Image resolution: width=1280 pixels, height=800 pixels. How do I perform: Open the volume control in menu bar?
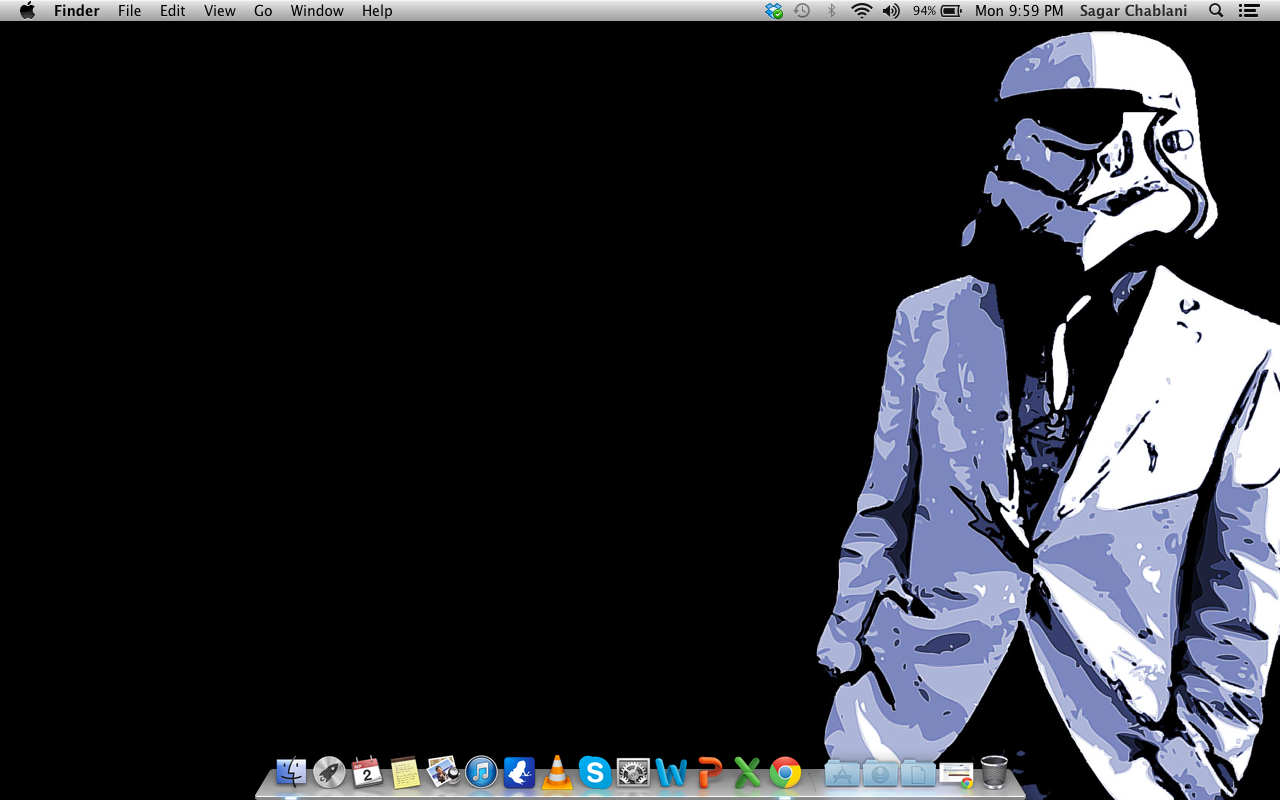click(x=891, y=11)
